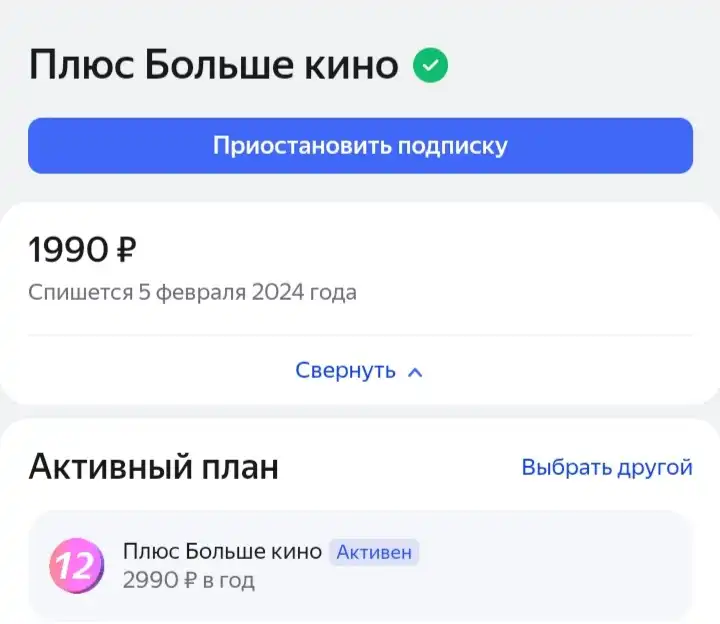Tap the pink 12-month plan icon
Viewport: 720px width, 624px height.
tap(77, 566)
